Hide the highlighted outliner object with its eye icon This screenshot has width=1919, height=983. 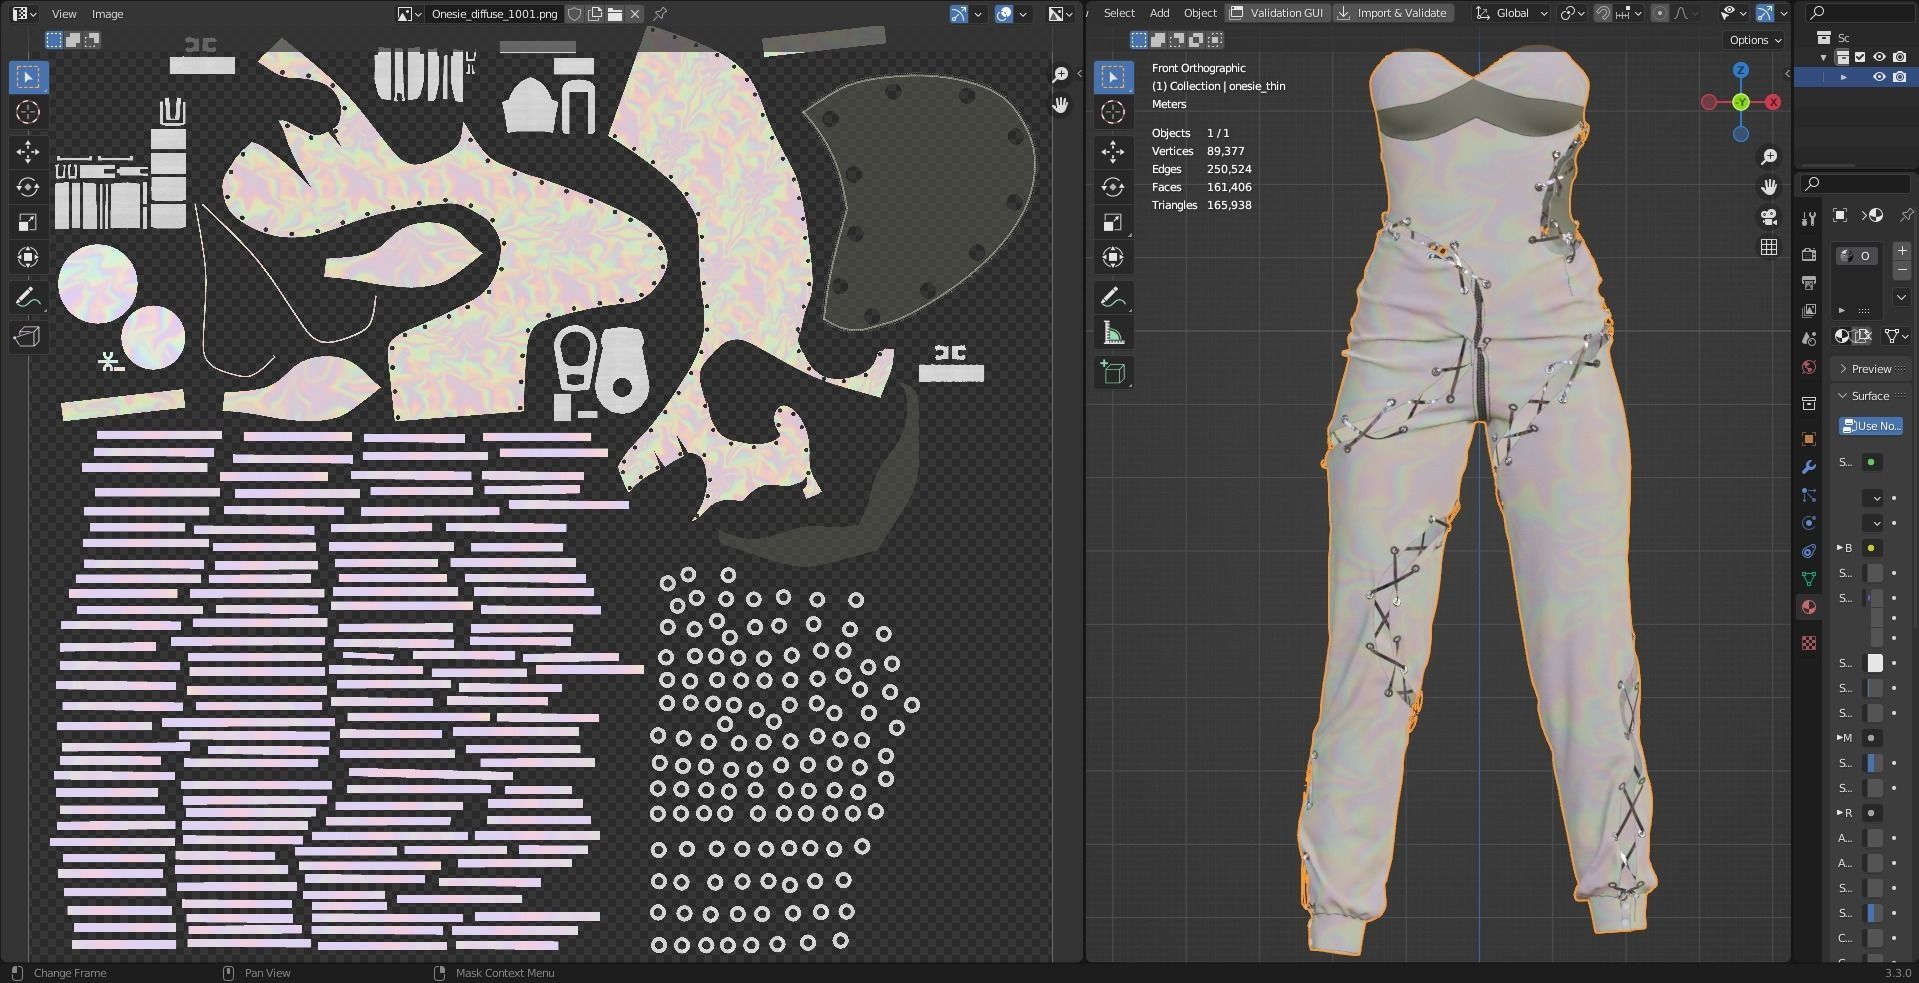[x=1879, y=77]
